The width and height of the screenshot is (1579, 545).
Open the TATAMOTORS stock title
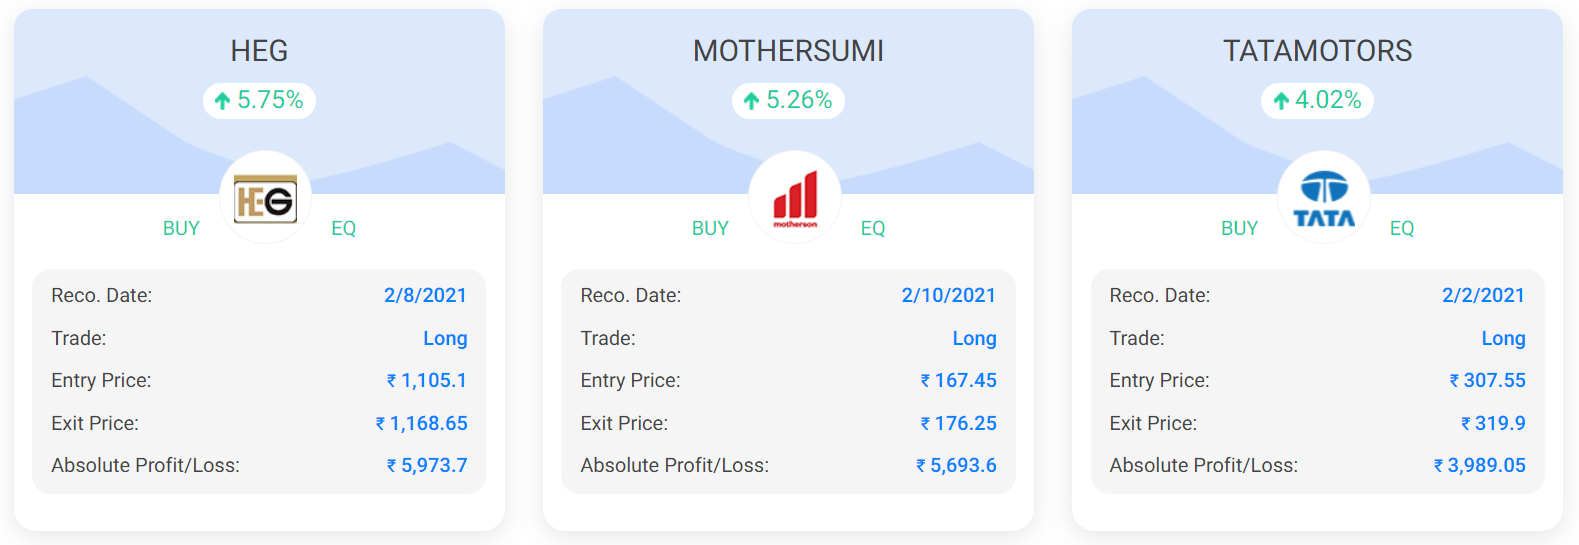coord(1317,51)
